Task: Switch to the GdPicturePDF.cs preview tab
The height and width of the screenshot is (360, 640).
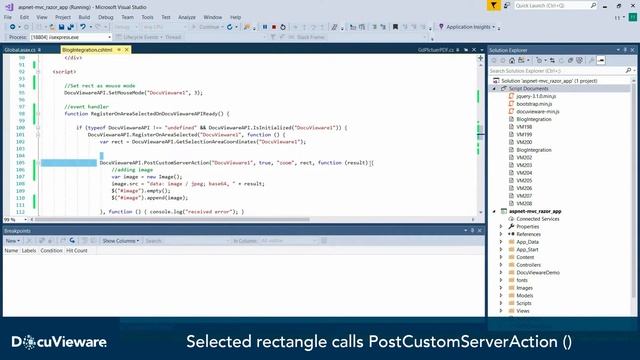Action: tap(436, 50)
